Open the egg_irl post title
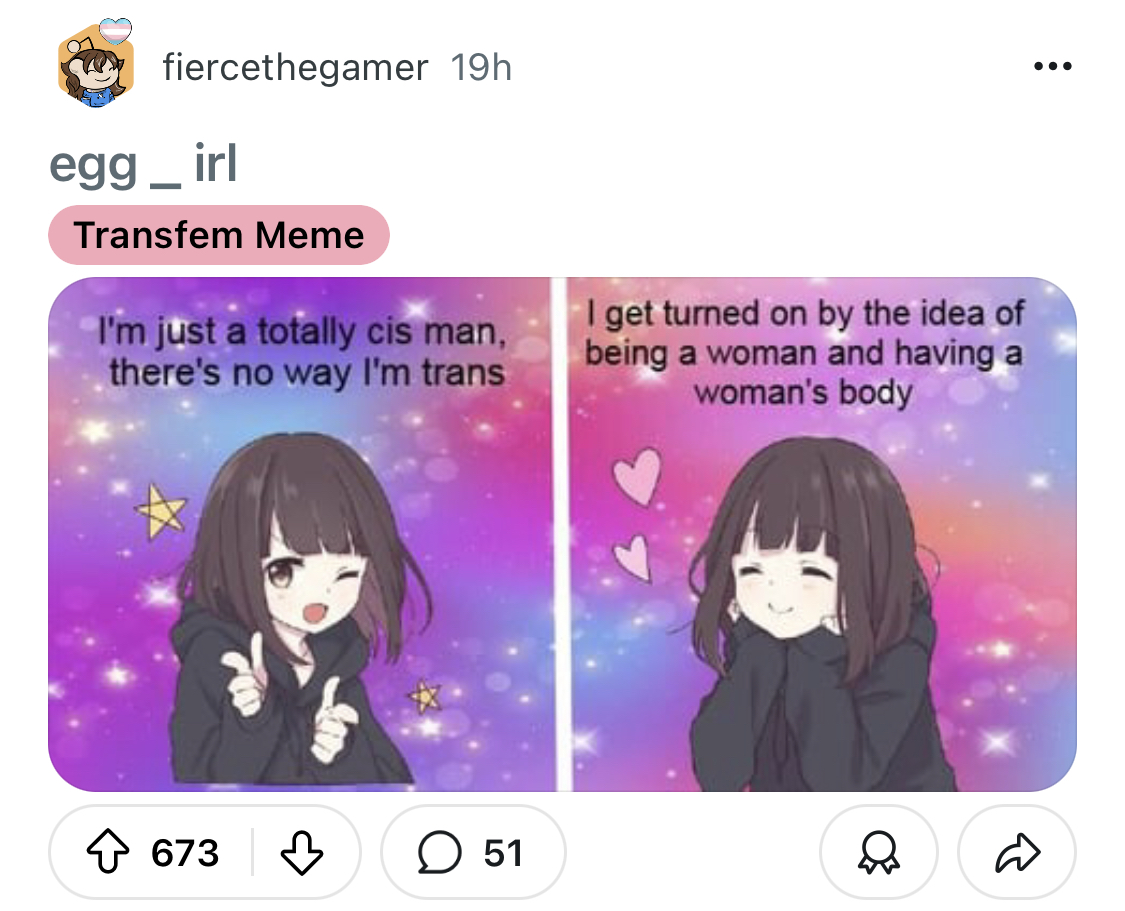The height and width of the screenshot is (911, 1125). [143, 165]
